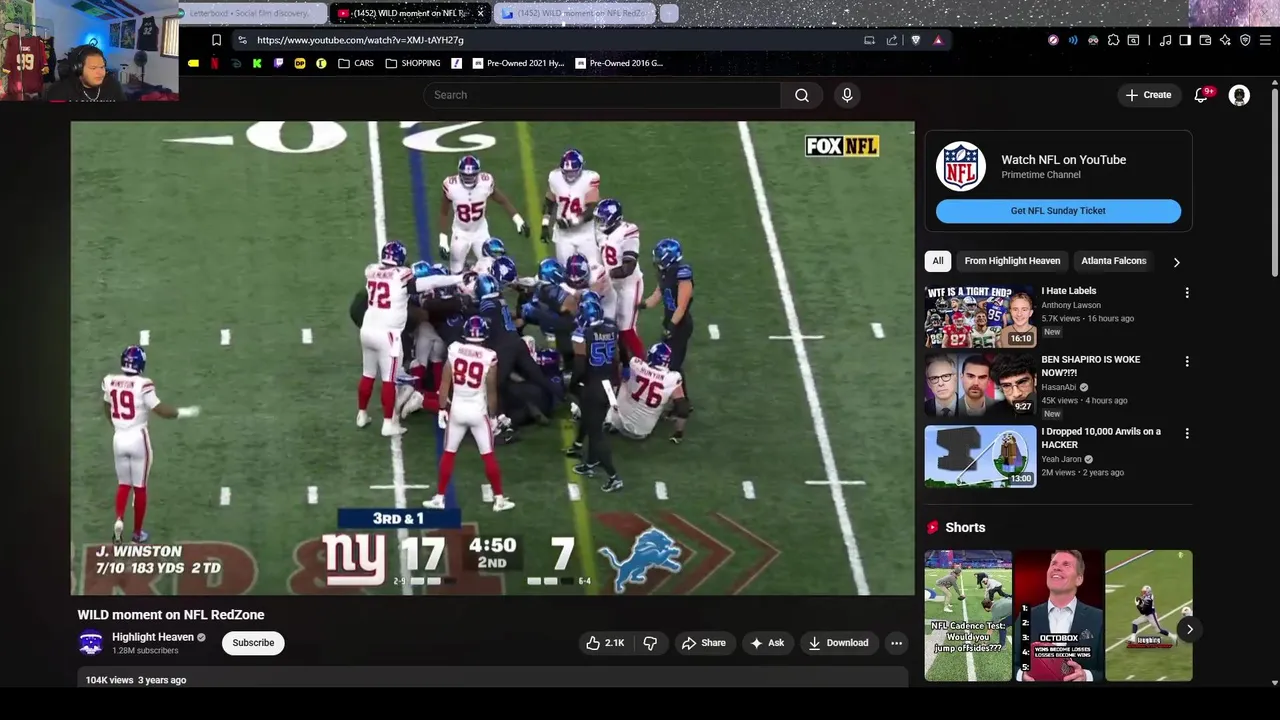Open the notifications bell
Screen dimensions: 1280x720
(x=1202, y=95)
